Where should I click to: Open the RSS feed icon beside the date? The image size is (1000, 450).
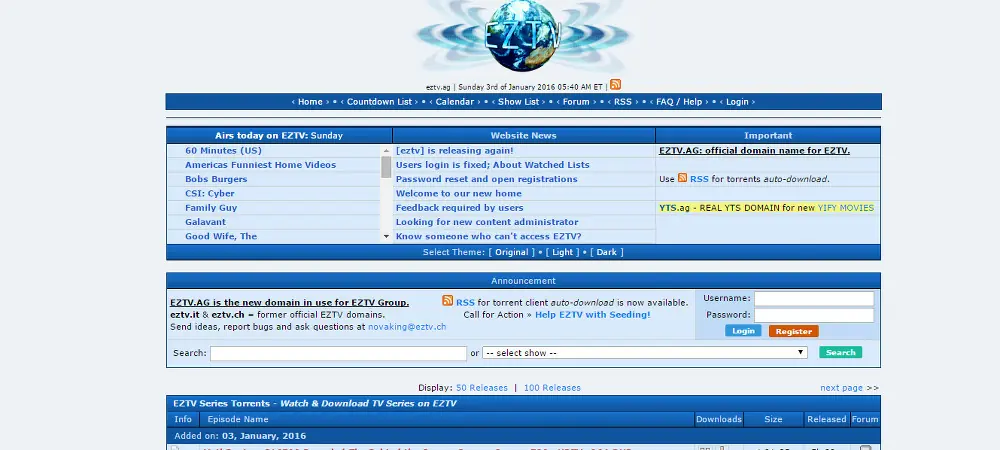(615, 85)
